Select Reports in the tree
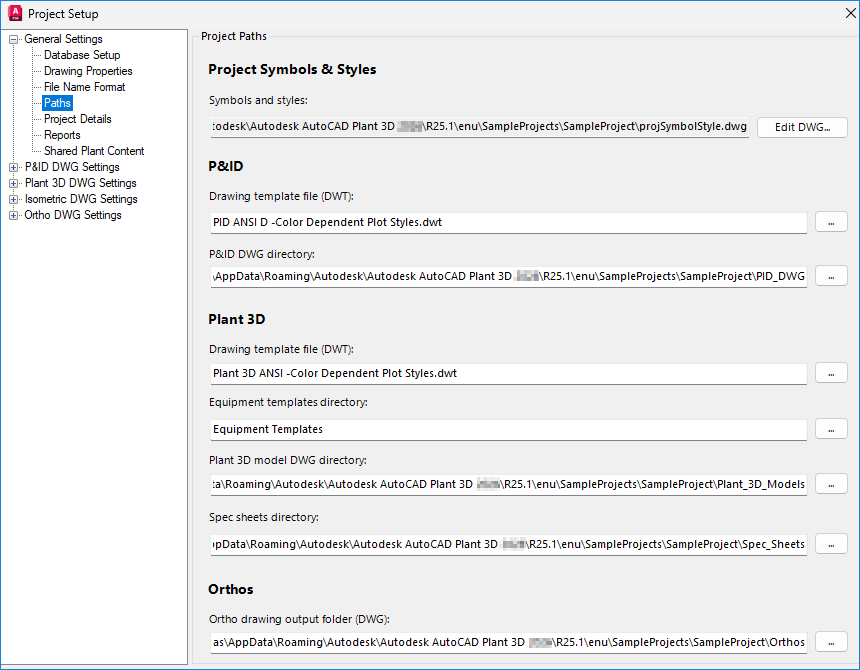This screenshot has height=670, width=860. pyautogui.click(x=62, y=135)
